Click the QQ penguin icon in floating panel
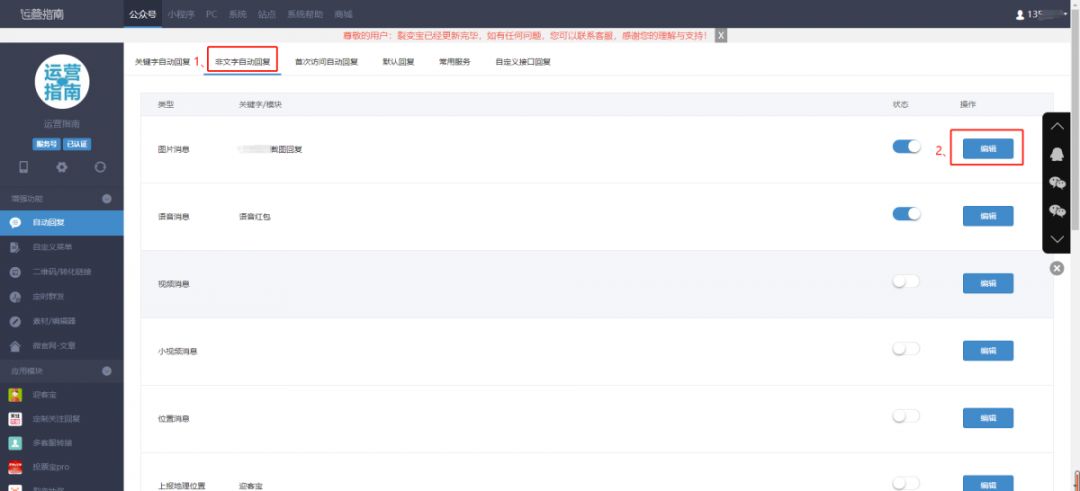 [1057, 155]
